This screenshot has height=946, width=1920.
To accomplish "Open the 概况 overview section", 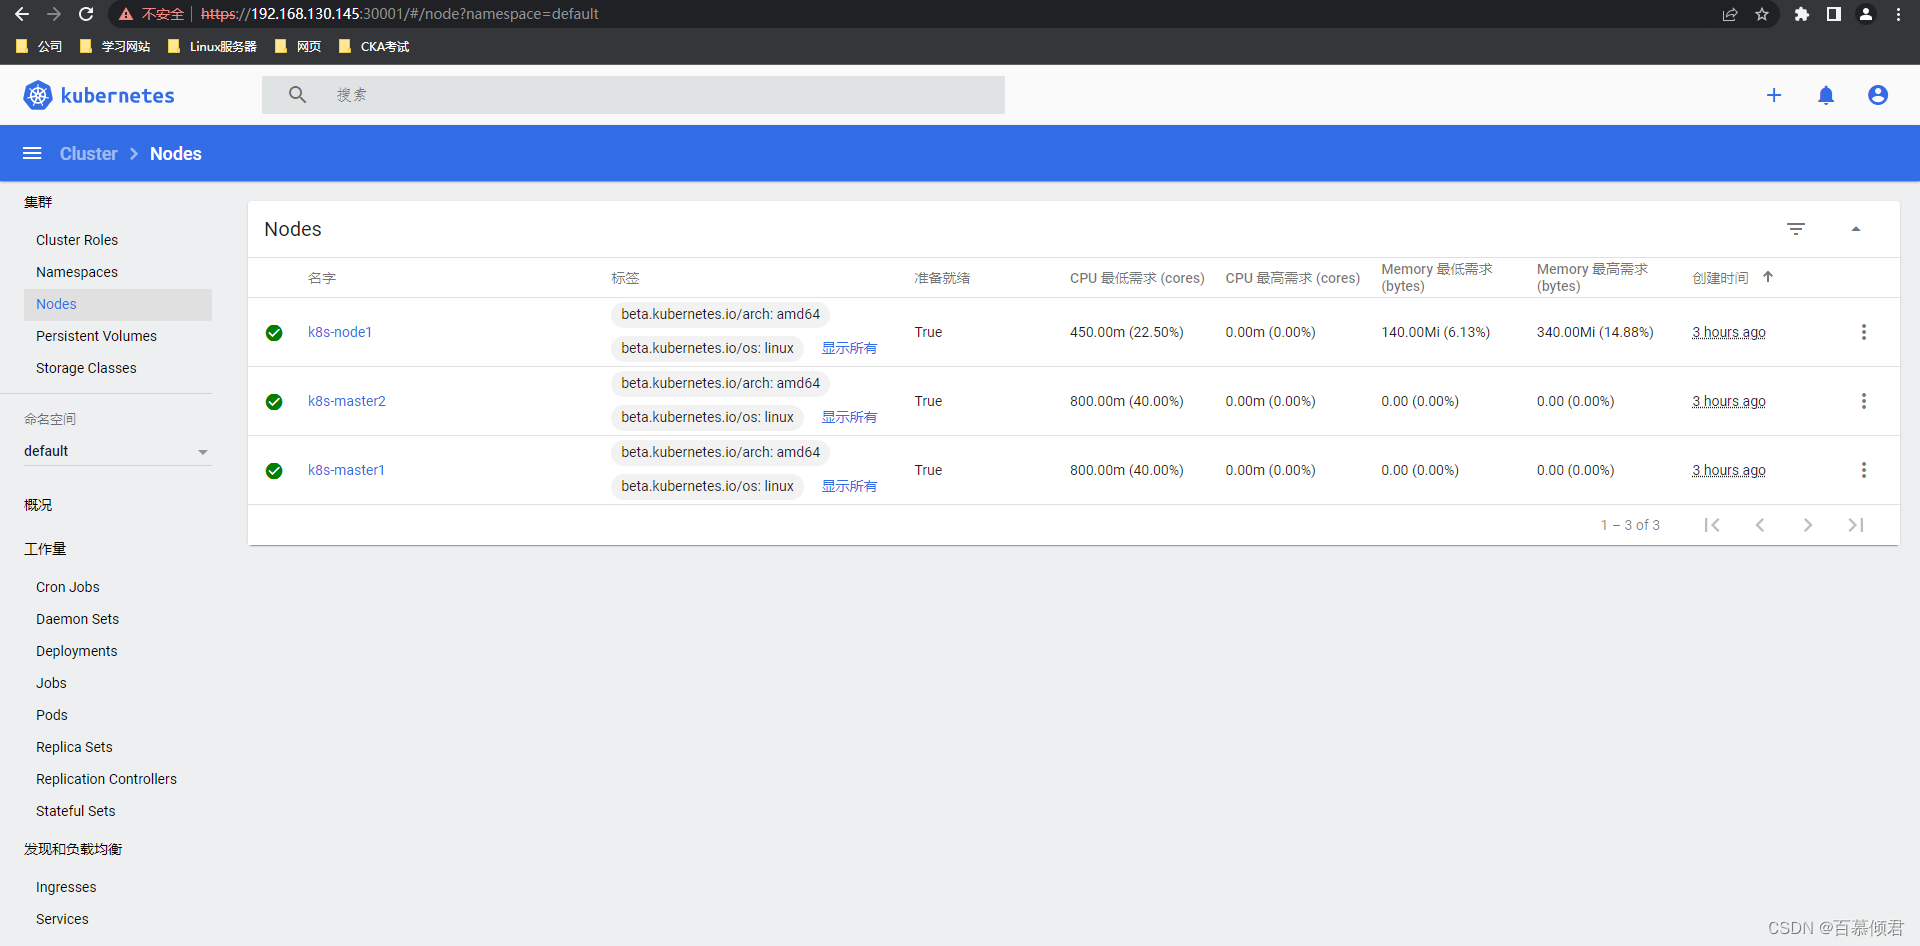I will click(x=38, y=505).
